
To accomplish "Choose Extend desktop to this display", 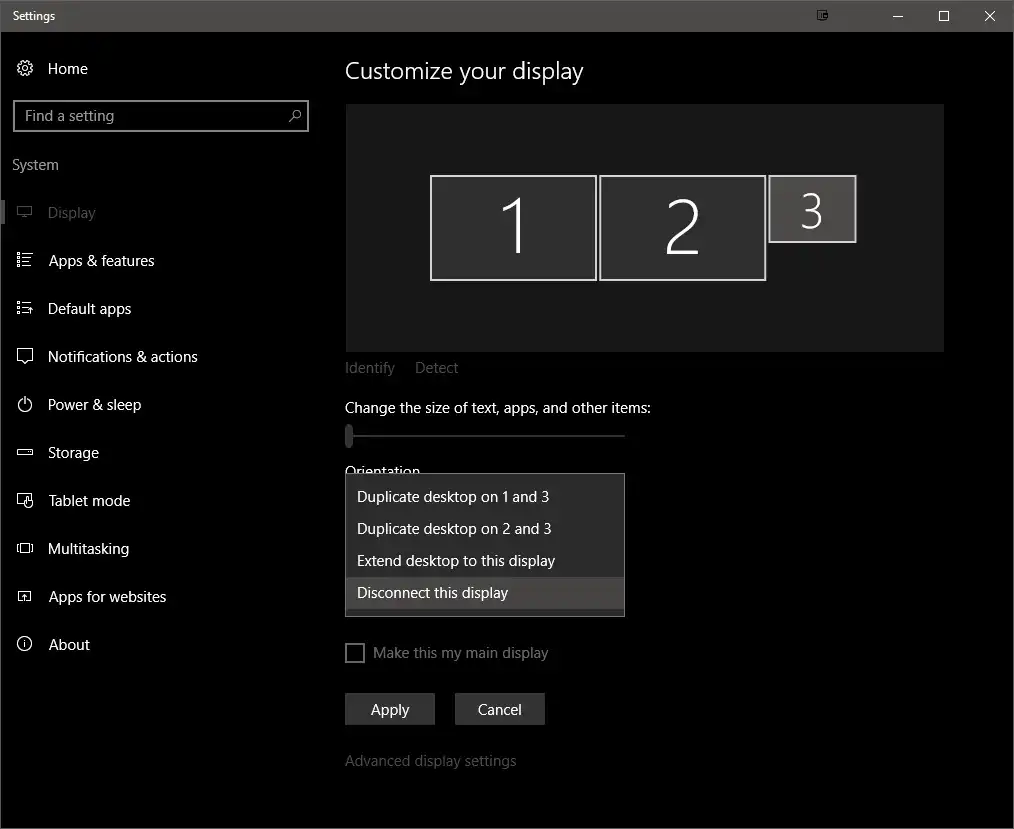I will pyautogui.click(x=455, y=560).
